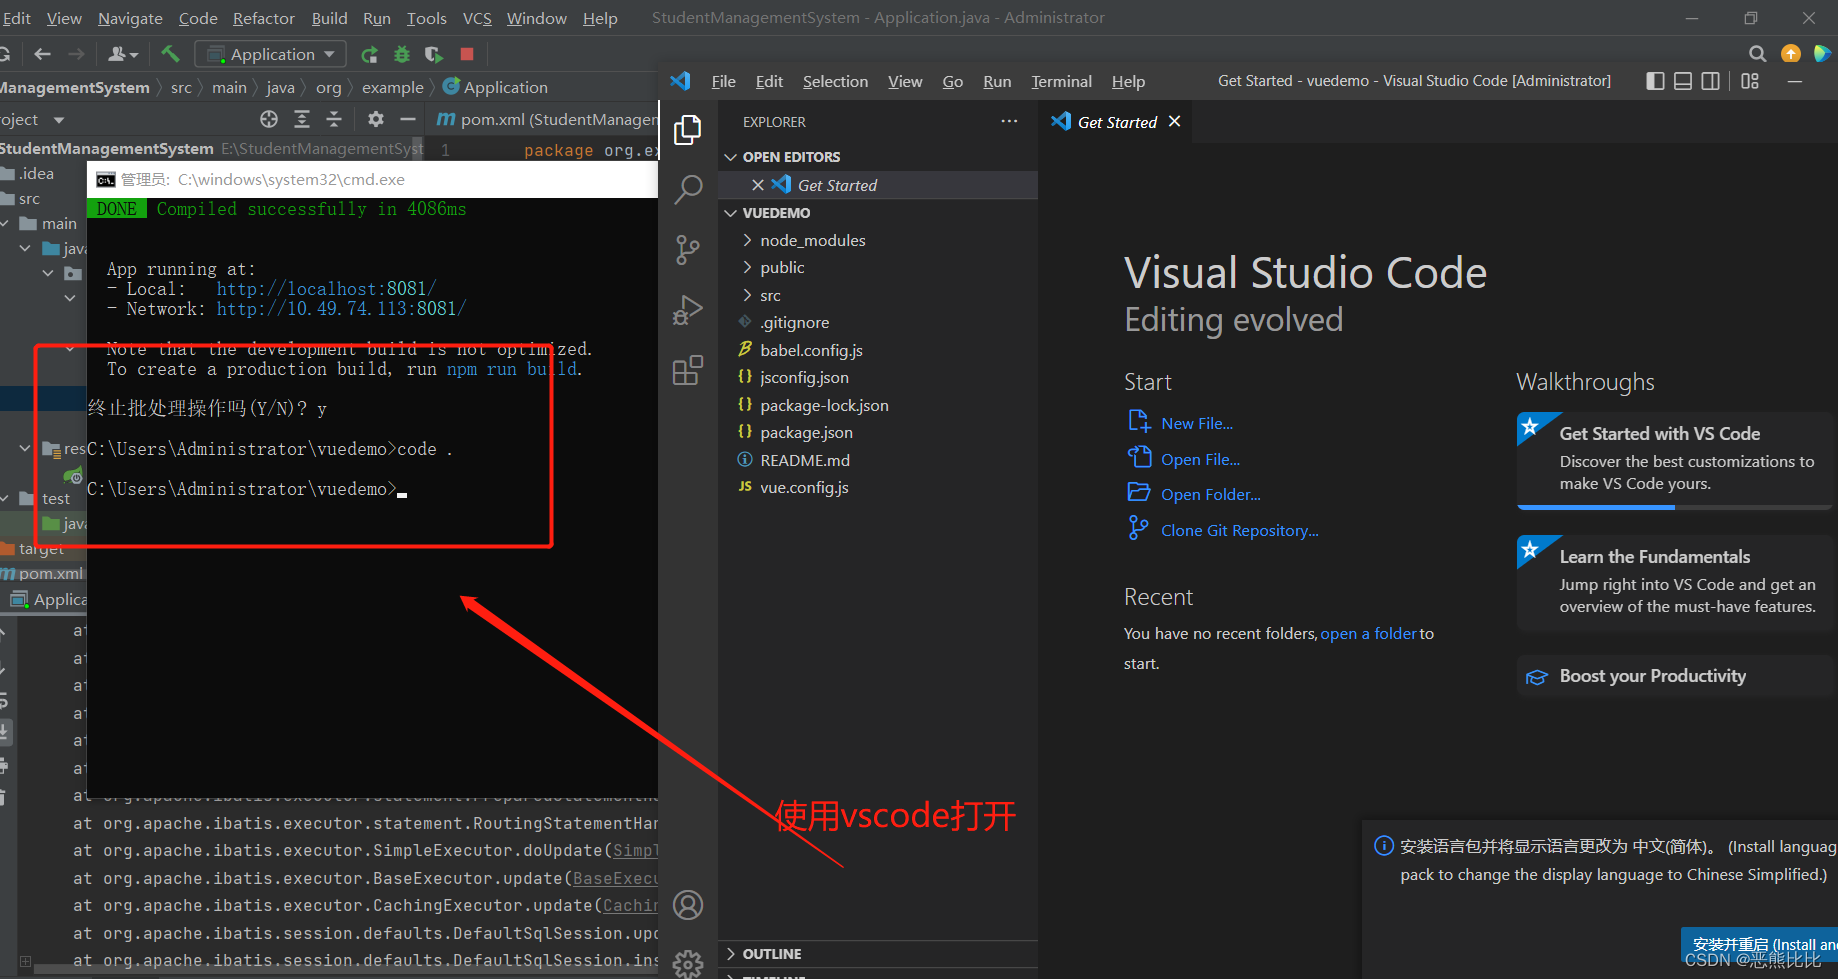
Task: Open vue.config.js in VS Code Explorer
Action: 804,487
